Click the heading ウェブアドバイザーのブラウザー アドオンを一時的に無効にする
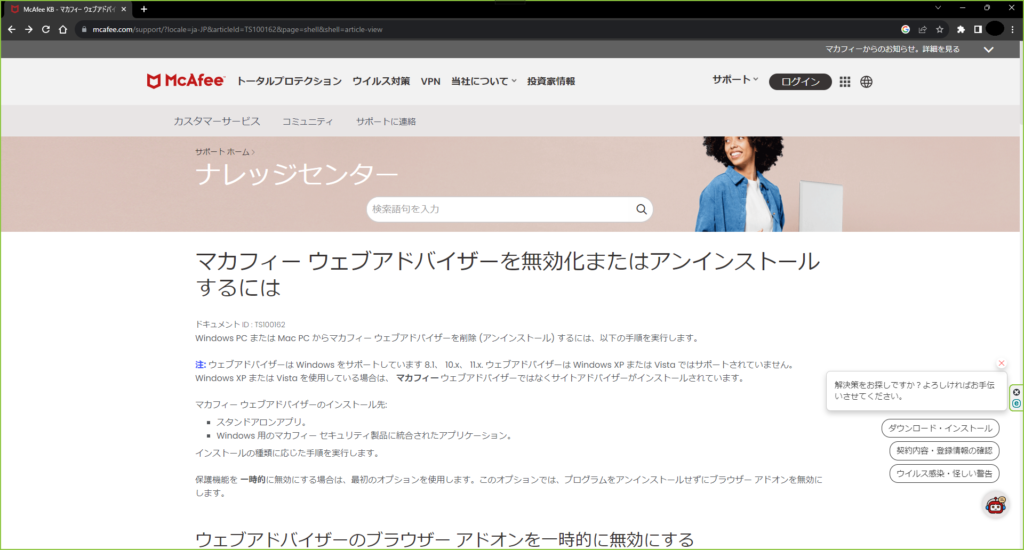This screenshot has width=1024, height=550. tap(444, 539)
